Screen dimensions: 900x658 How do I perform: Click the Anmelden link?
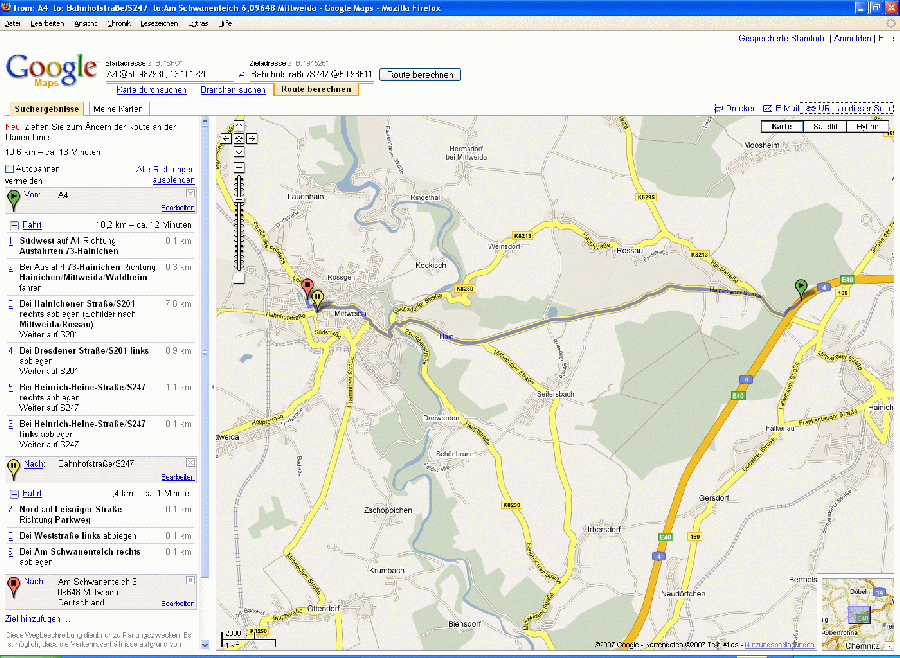852,38
